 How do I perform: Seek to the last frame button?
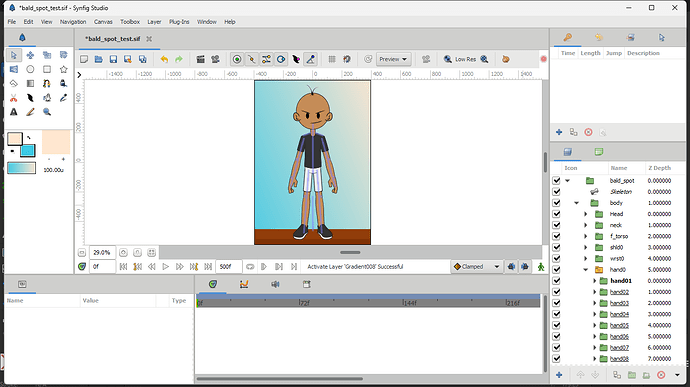point(208,266)
